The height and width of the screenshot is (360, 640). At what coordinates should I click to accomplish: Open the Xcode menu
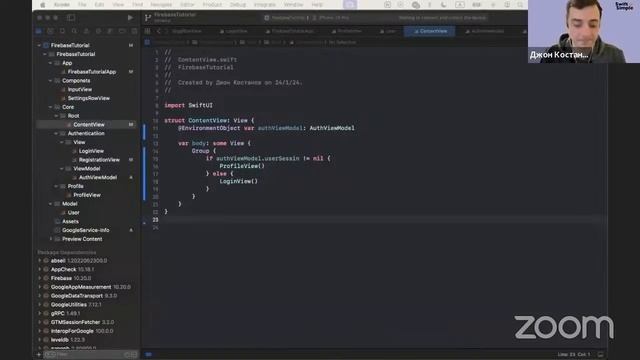(62, 4)
